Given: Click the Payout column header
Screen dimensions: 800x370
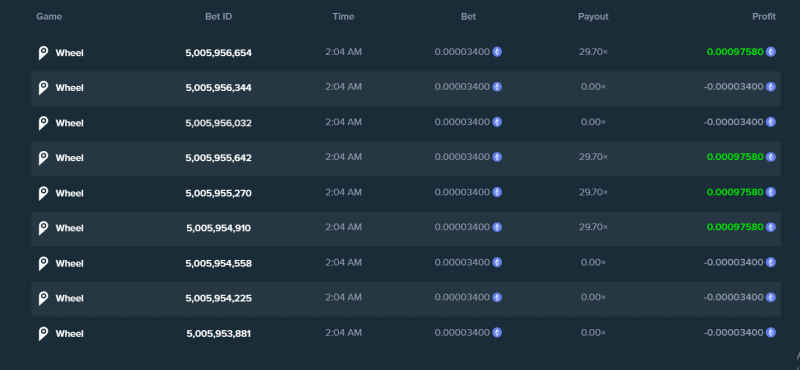Looking at the screenshot, I should tap(593, 16).
